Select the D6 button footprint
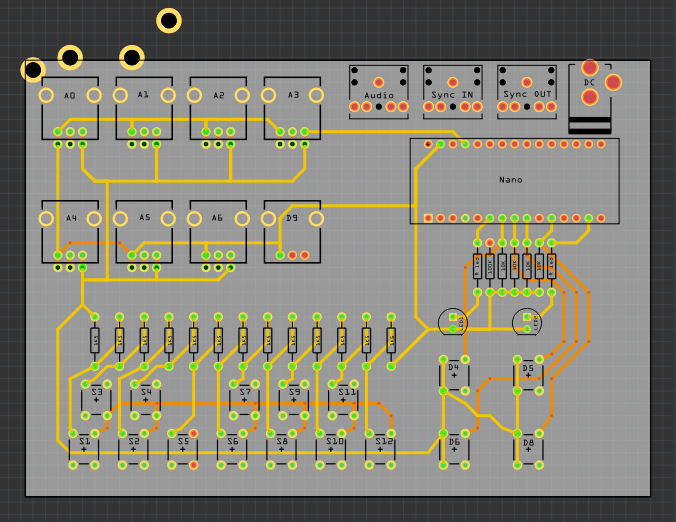 coord(454,447)
